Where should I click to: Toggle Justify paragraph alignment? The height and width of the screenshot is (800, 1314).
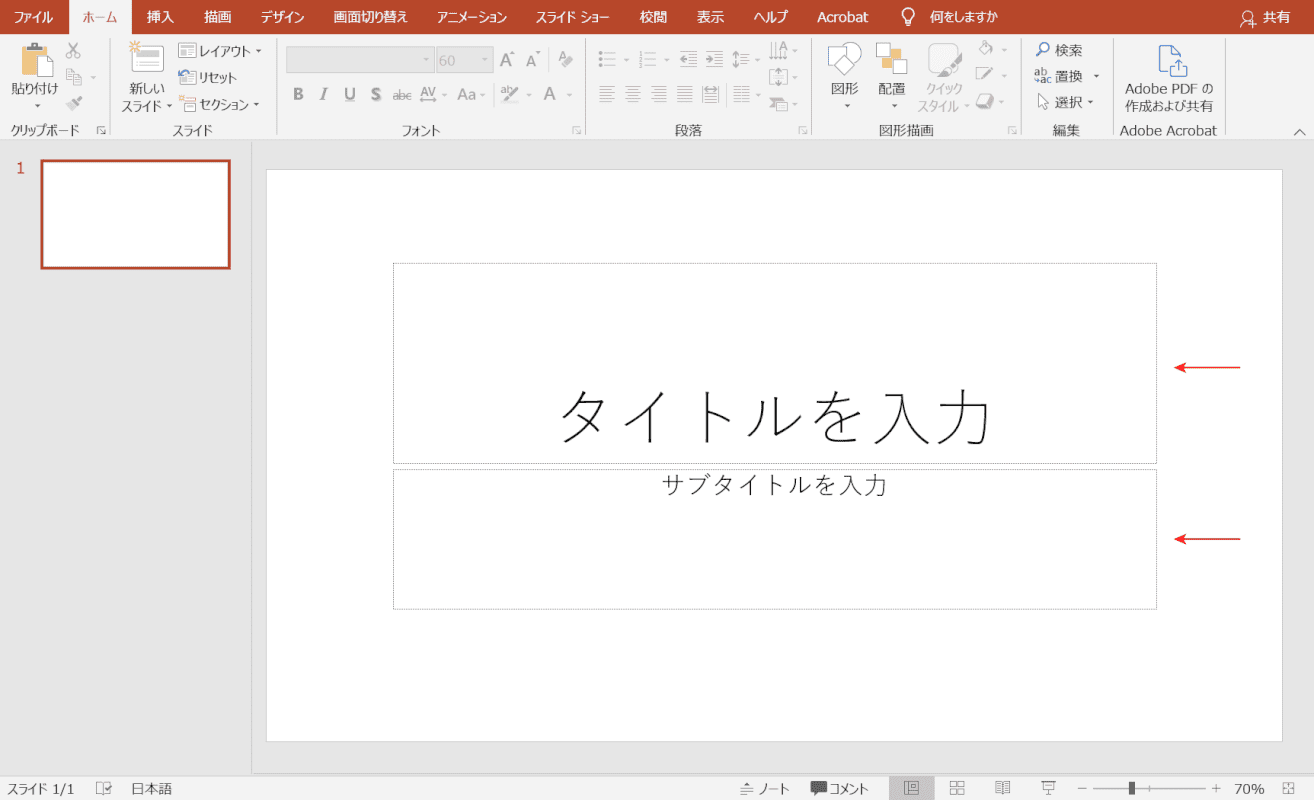click(685, 95)
